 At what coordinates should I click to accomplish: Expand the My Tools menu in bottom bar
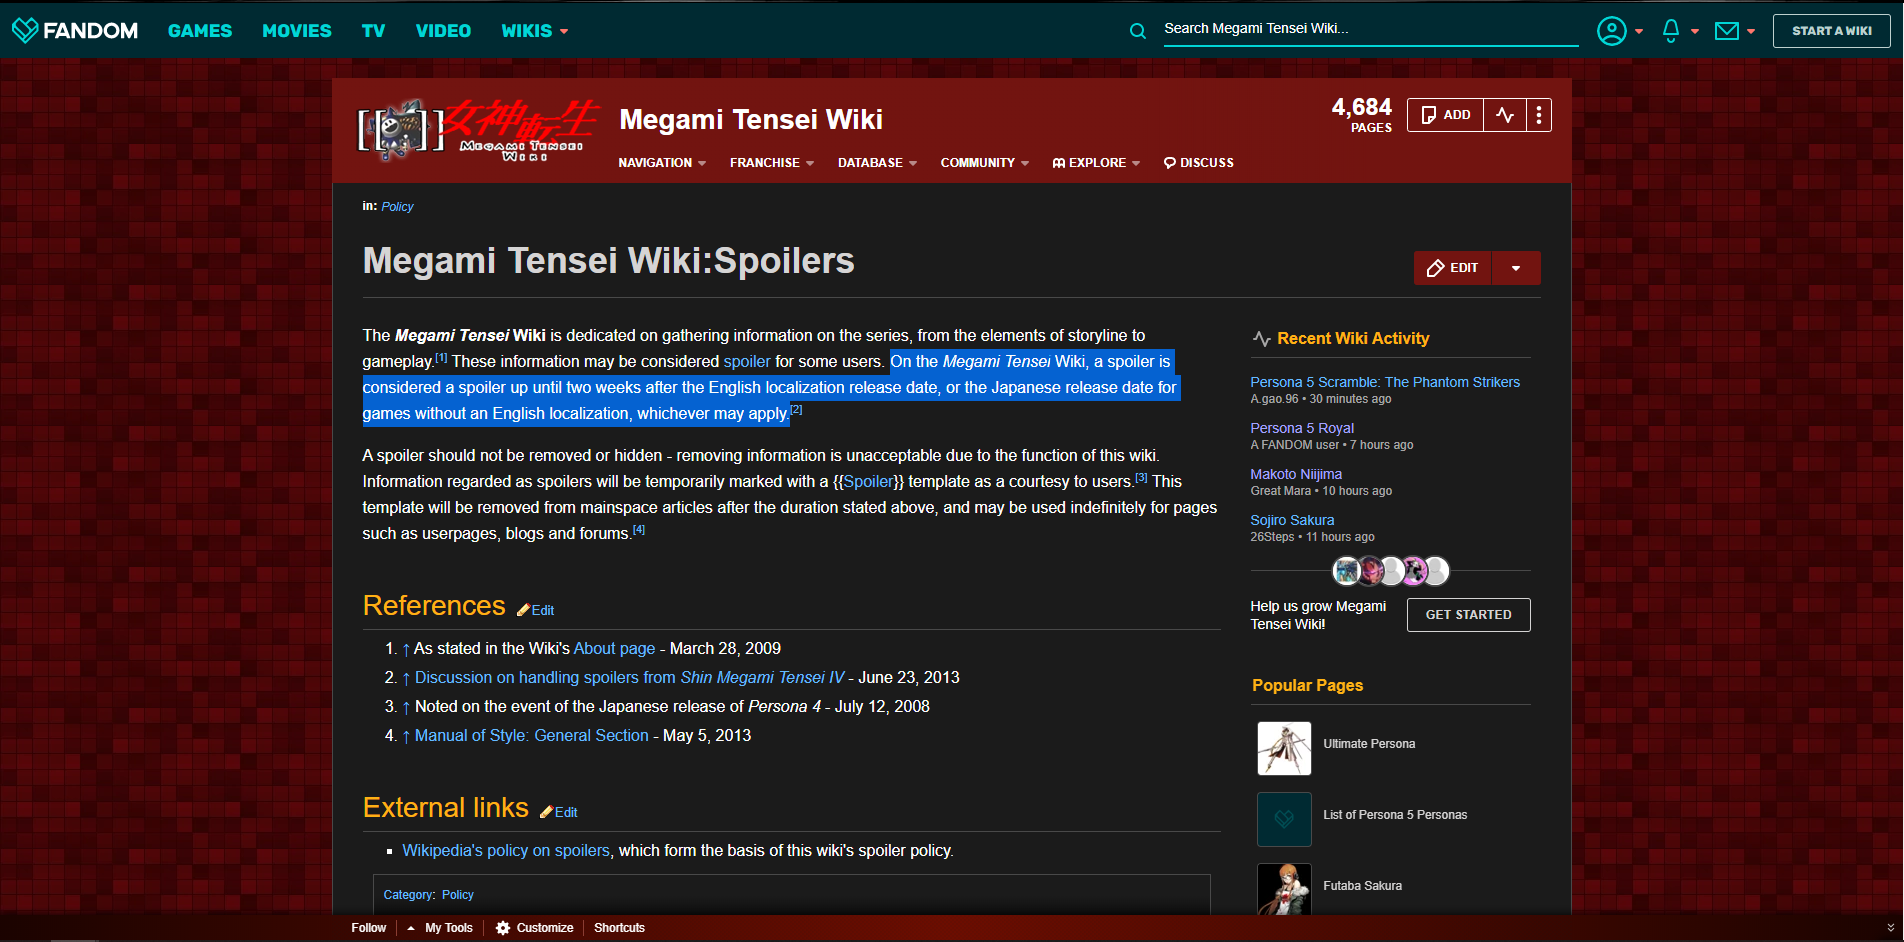(x=440, y=928)
